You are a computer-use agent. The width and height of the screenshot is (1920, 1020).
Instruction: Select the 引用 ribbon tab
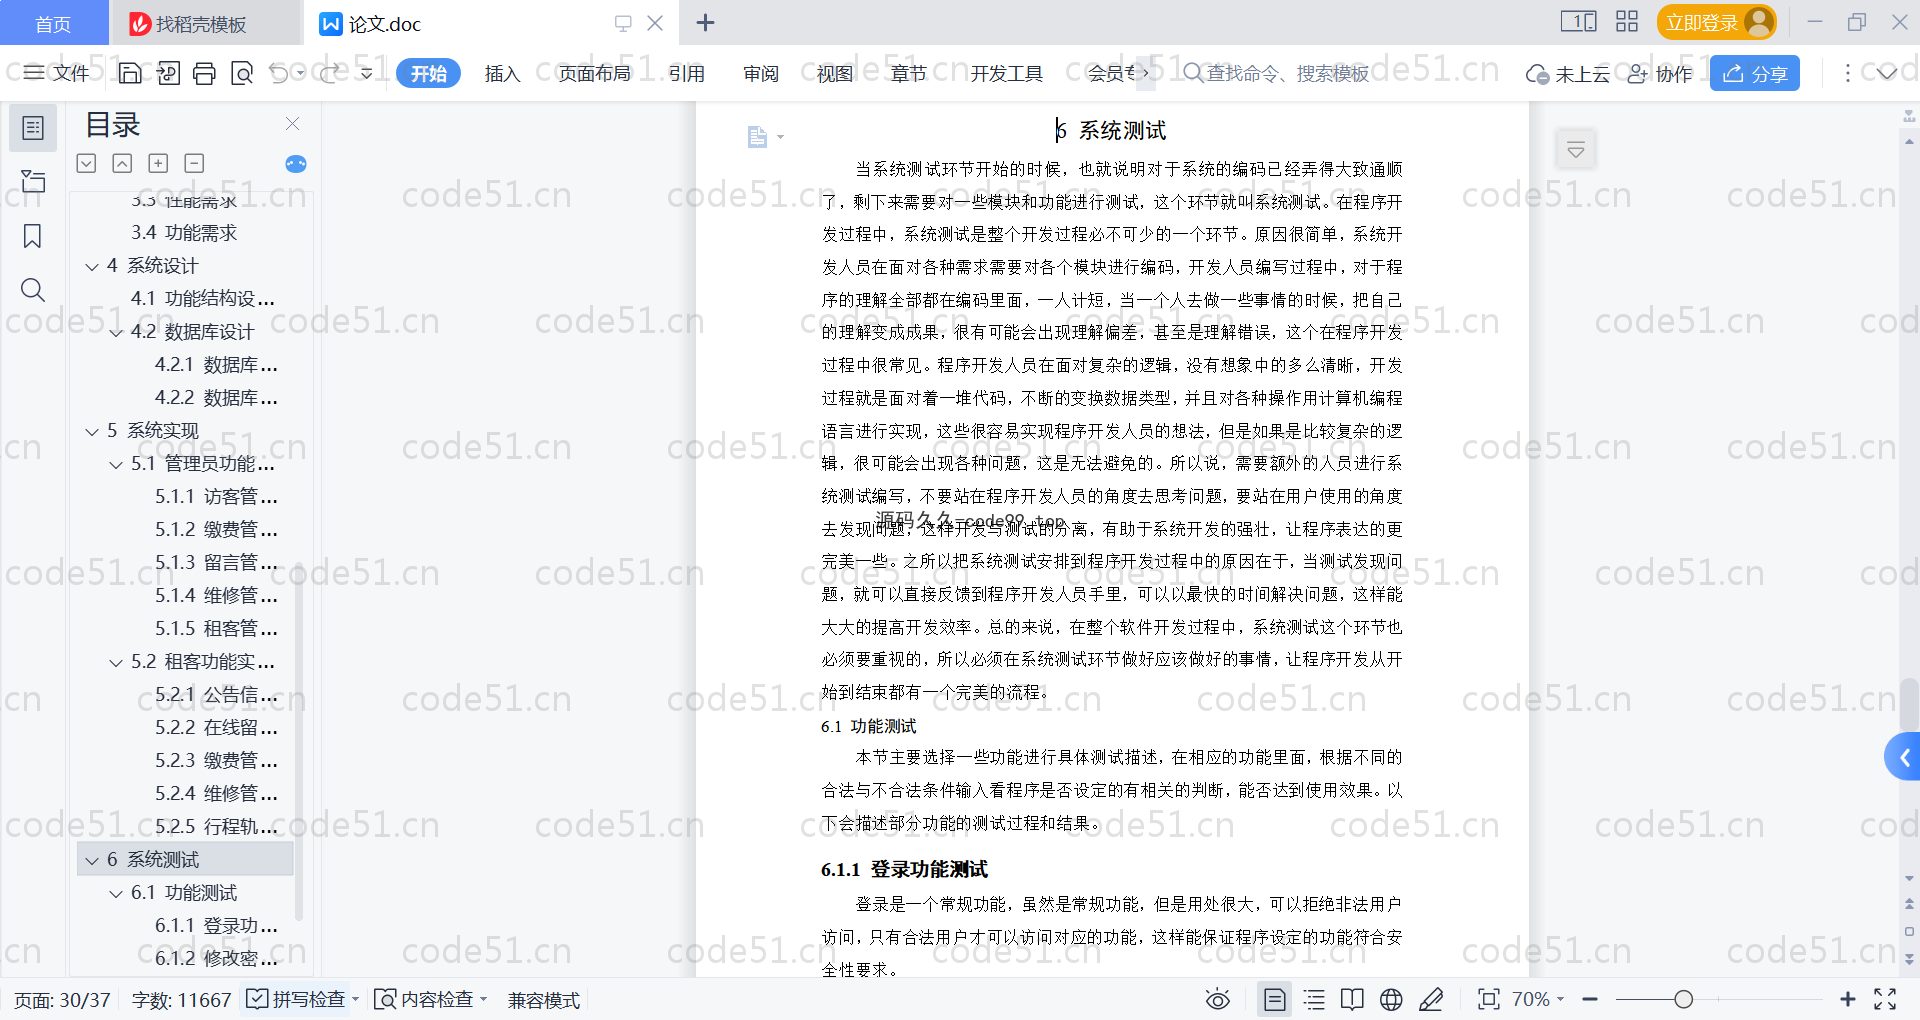(687, 73)
